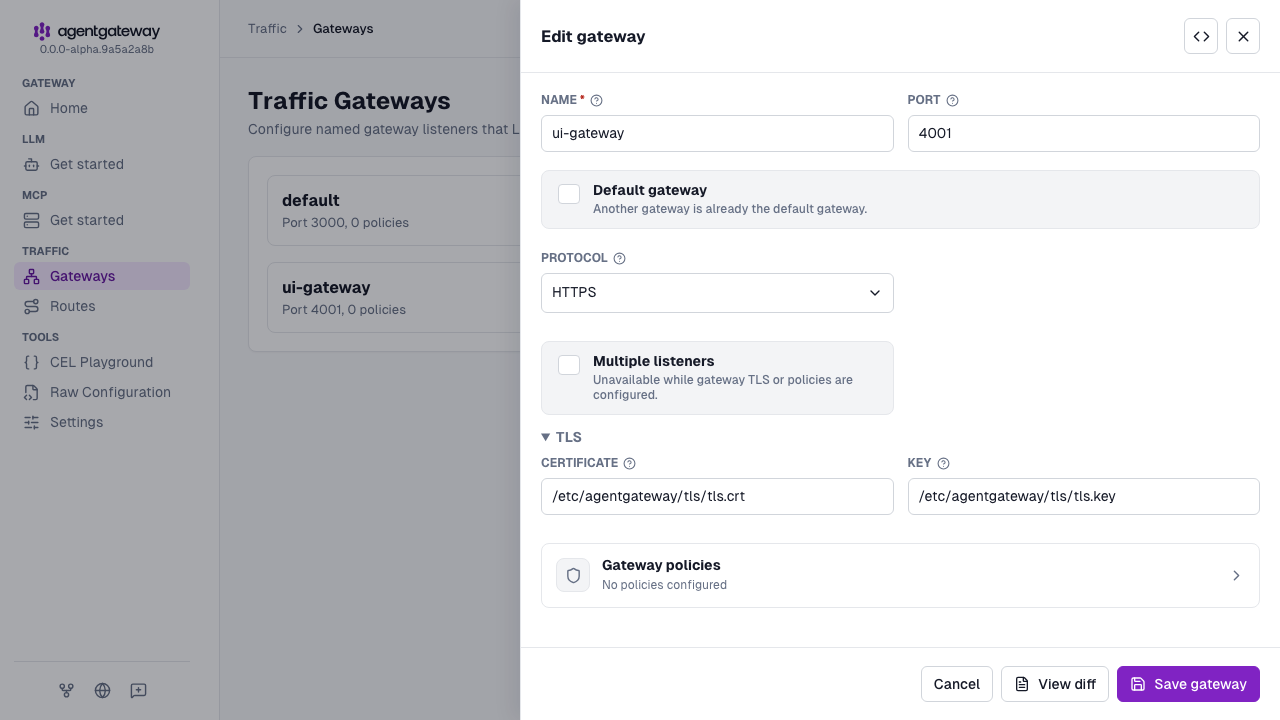Click the Traffic Gateways heading
This screenshot has width=1280, height=720.
tap(349, 101)
